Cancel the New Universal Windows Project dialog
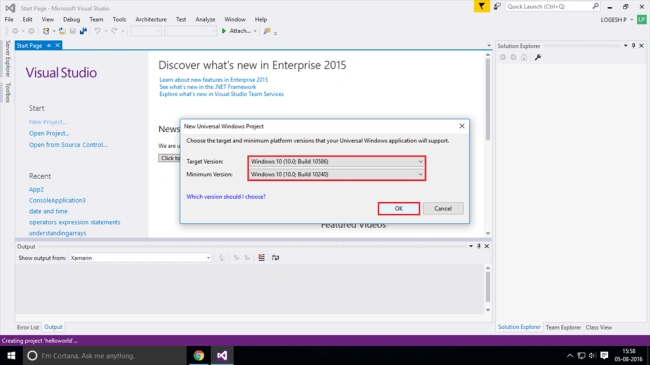 (443, 208)
